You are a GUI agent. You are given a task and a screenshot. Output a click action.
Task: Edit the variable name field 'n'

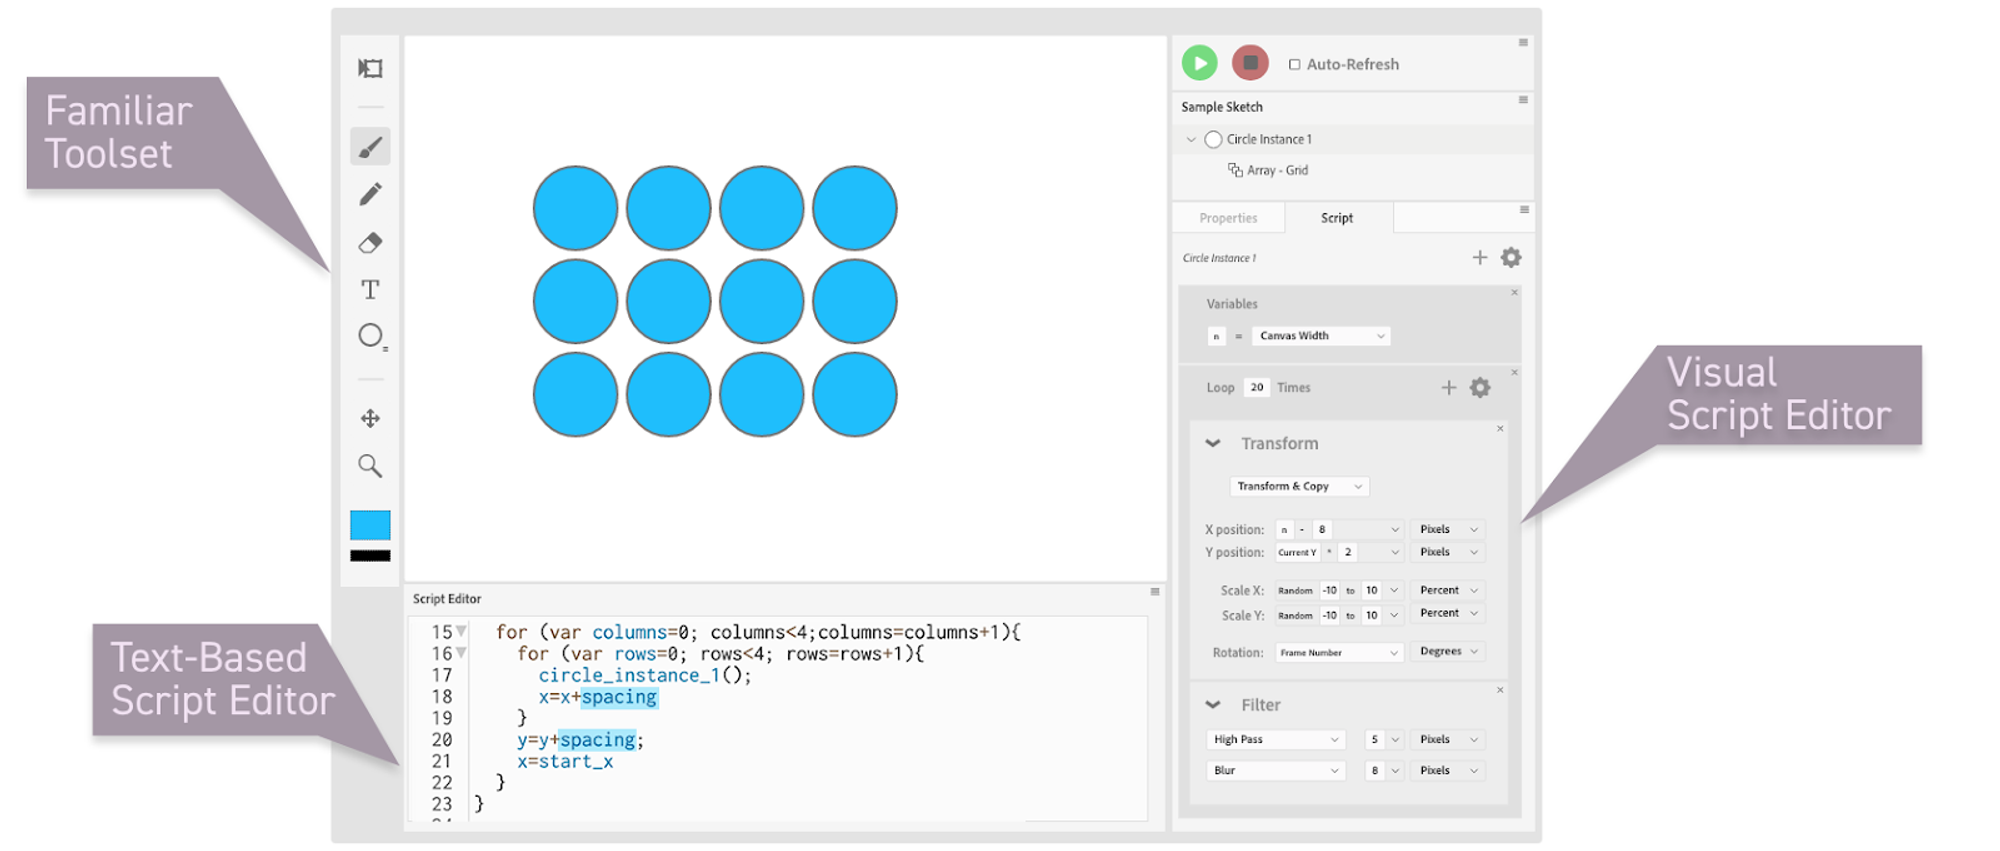coord(1216,336)
